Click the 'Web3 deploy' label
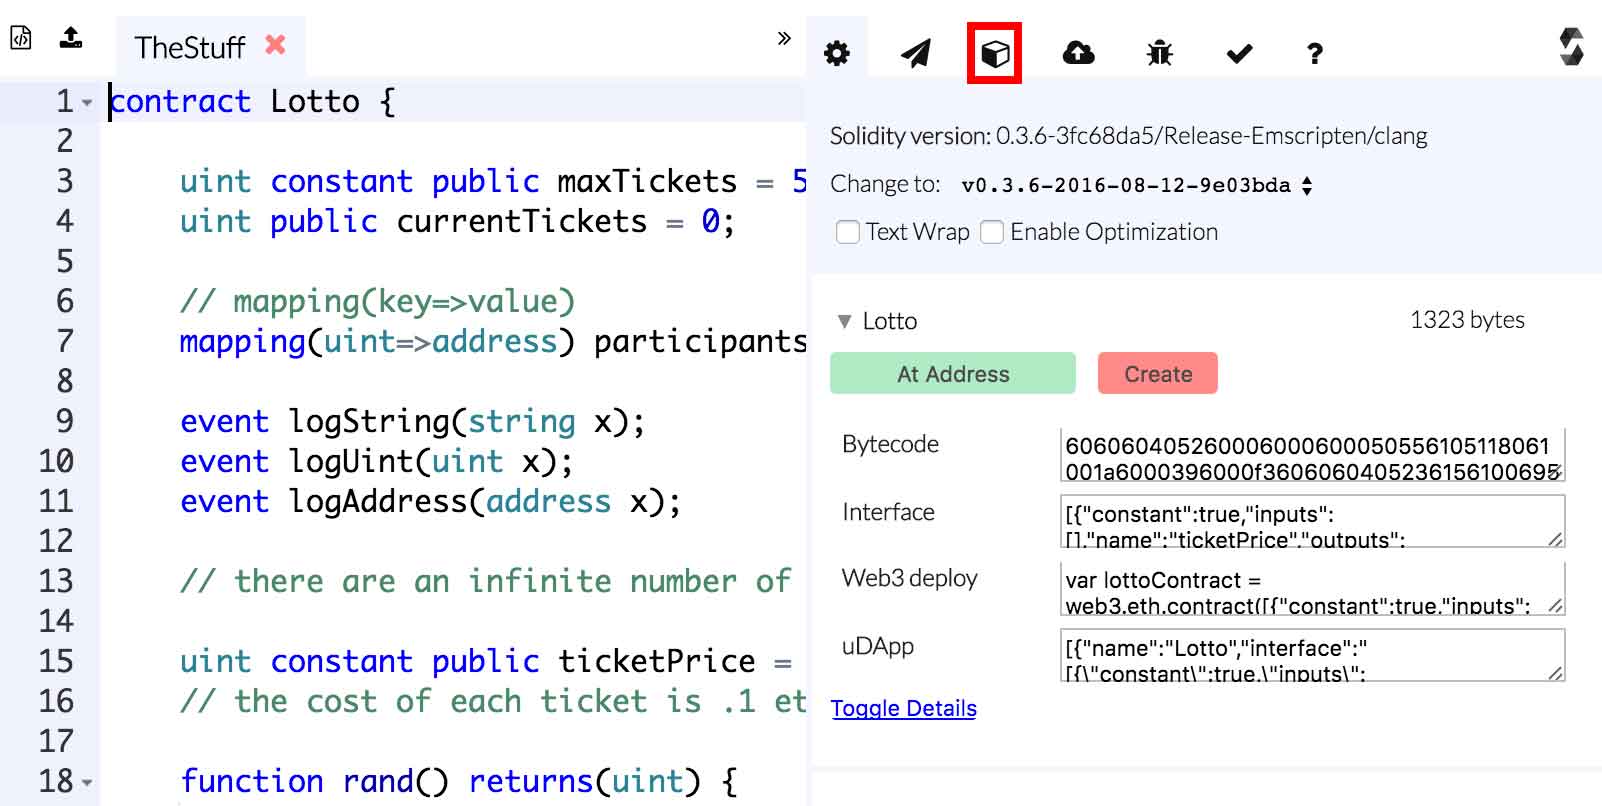Screen dimensions: 1602x806 tap(909, 578)
